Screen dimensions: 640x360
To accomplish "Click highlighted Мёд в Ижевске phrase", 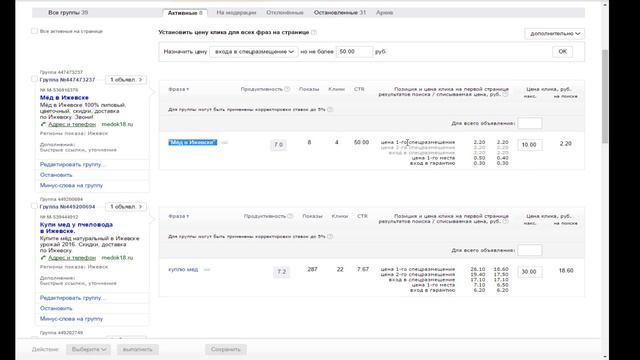I will [193, 142].
